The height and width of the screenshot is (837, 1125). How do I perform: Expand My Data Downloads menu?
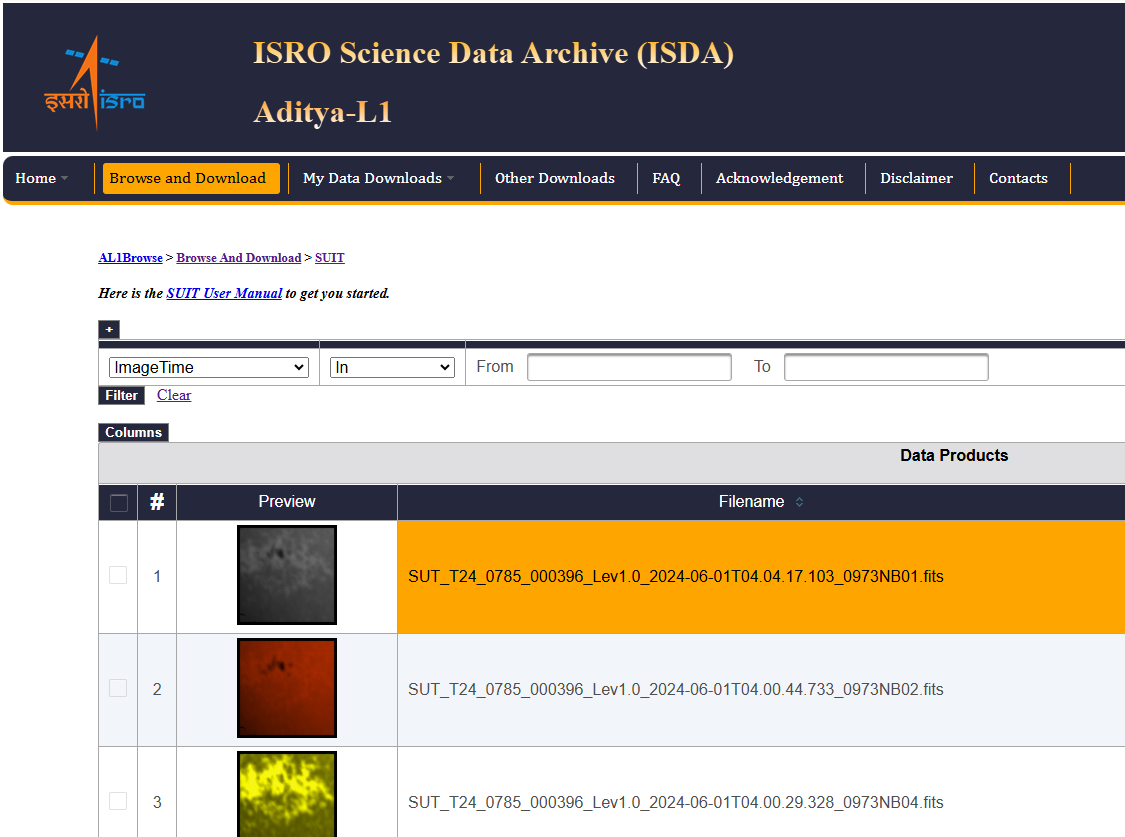(379, 178)
